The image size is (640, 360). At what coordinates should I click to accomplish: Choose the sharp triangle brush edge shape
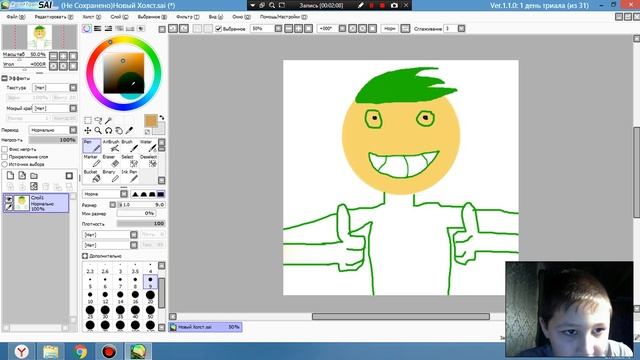click(135, 194)
